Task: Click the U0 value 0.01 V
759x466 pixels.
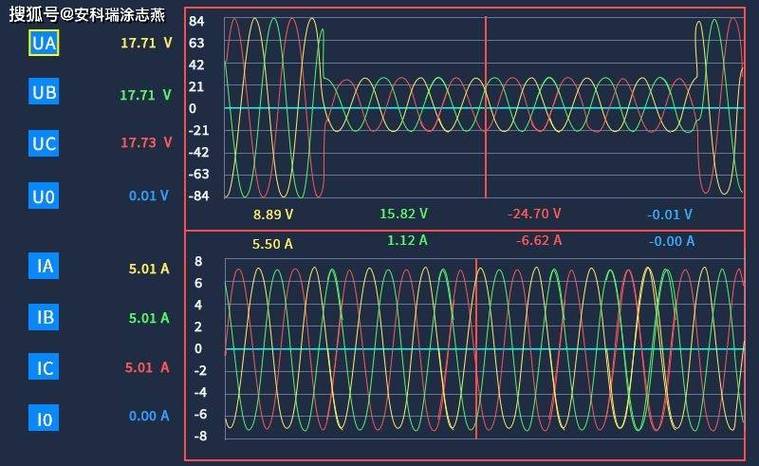Action: coord(149,195)
